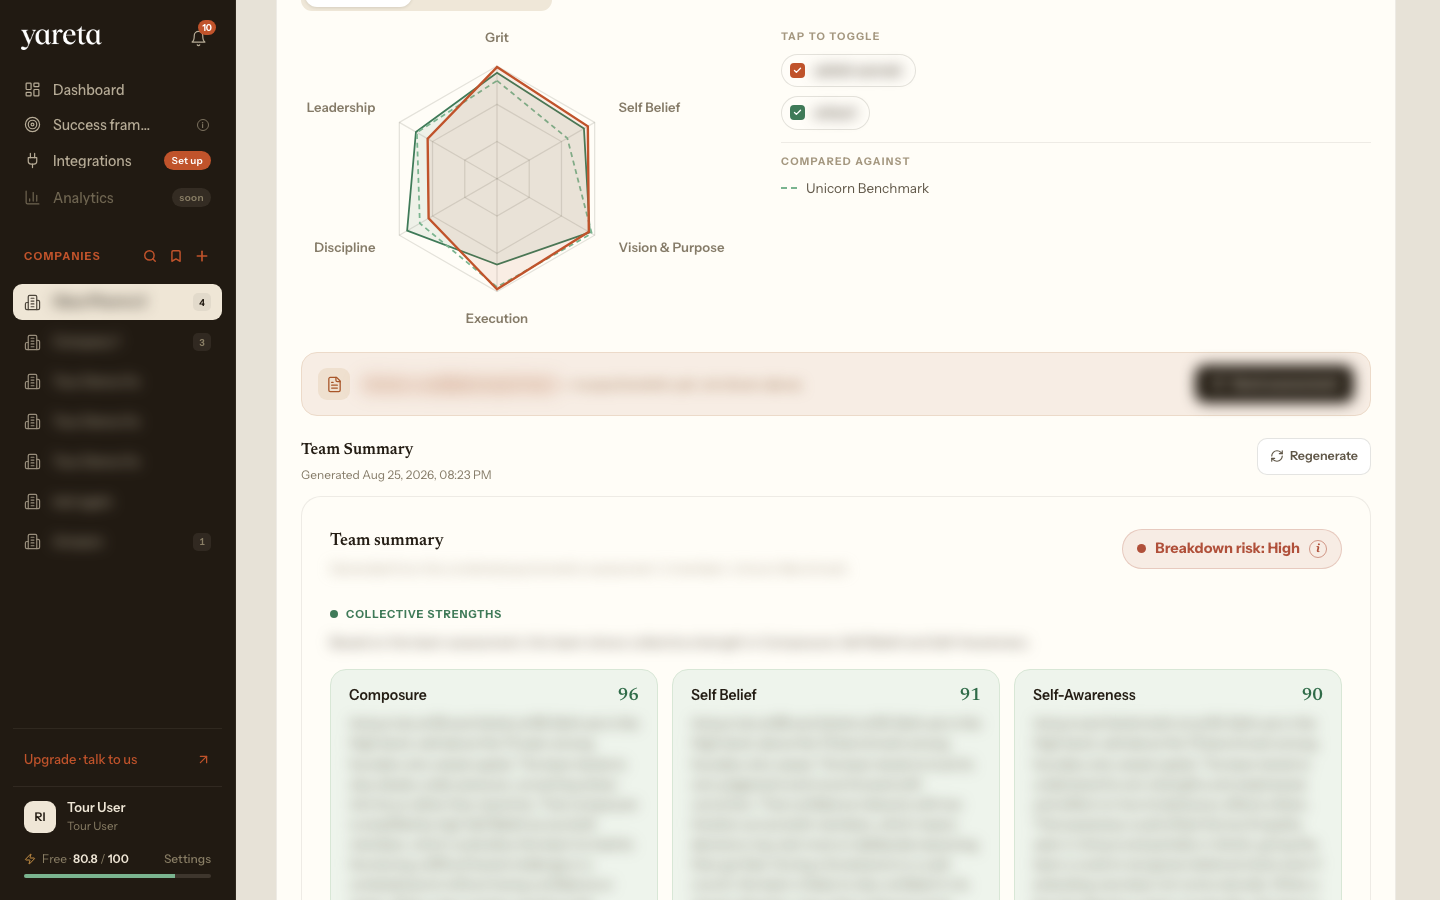Open the Self-Awareness strength card

tap(1178, 785)
